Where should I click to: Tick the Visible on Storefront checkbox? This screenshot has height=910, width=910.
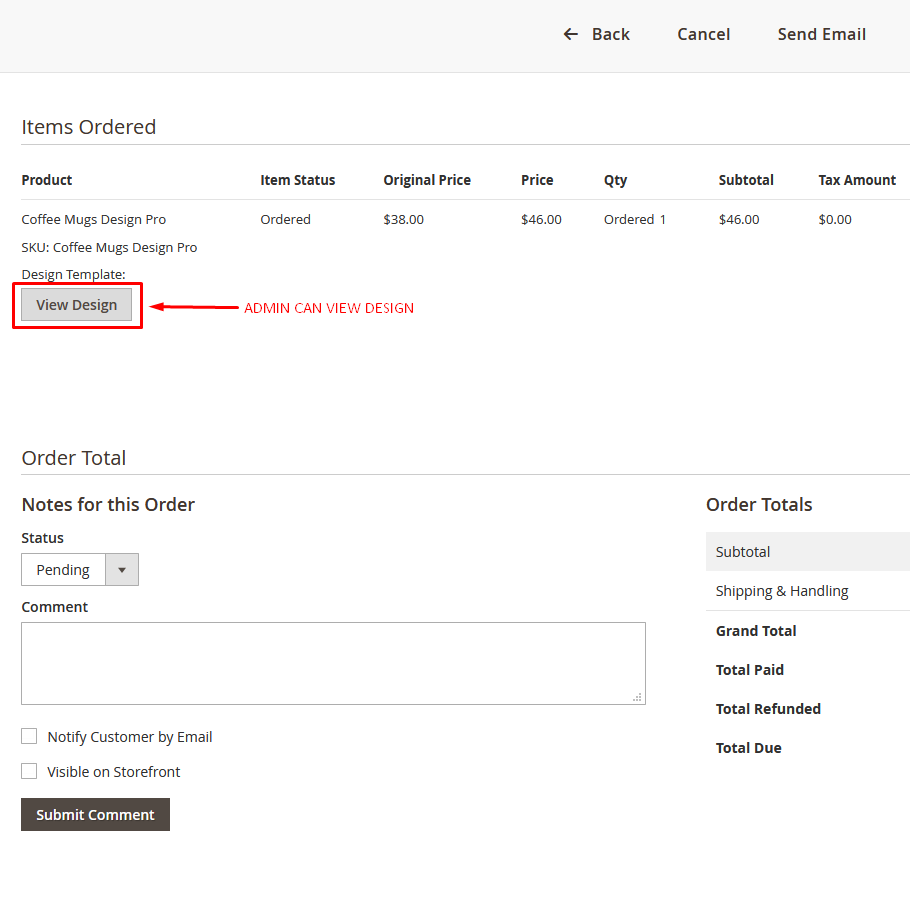click(29, 772)
